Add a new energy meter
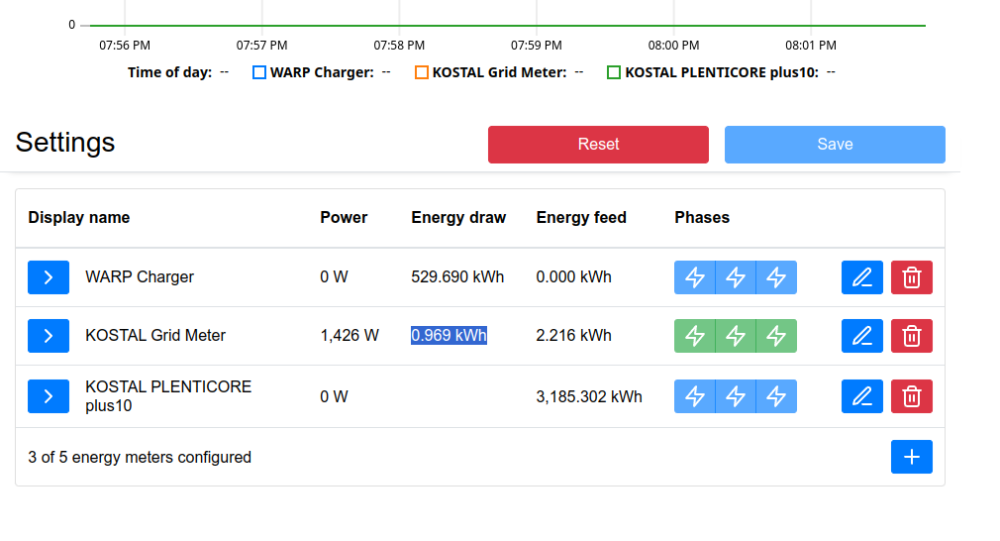The height and width of the screenshot is (541, 1000). [911, 457]
